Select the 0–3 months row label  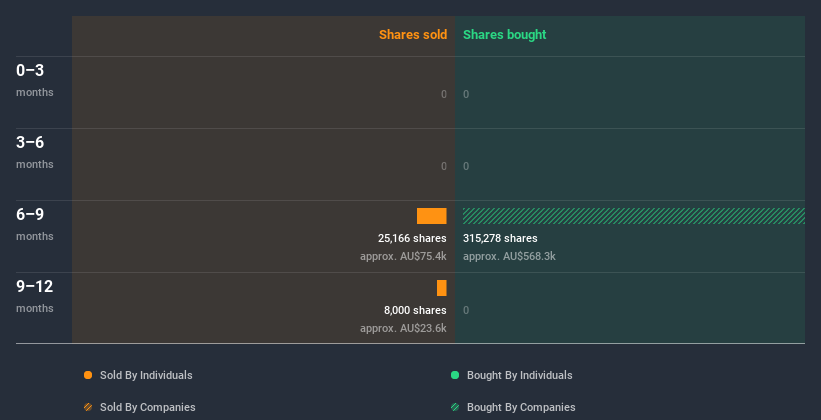pos(35,80)
